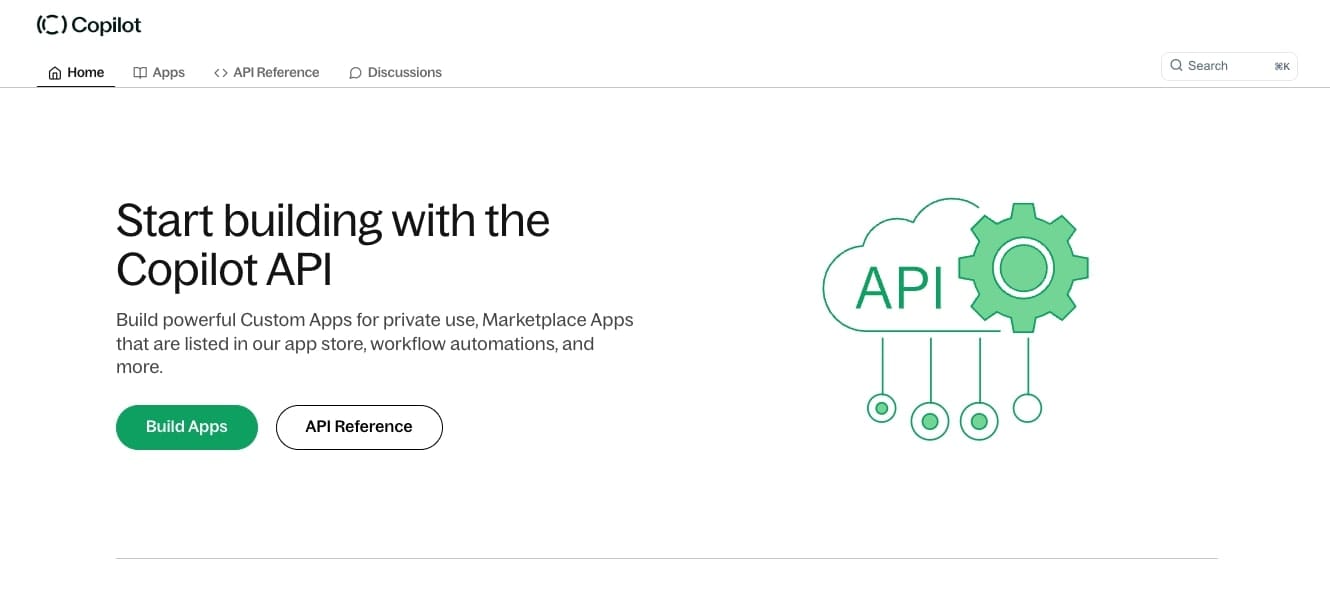Focus the Search input field
The height and width of the screenshot is (594, 1330).
[1225, 66]
